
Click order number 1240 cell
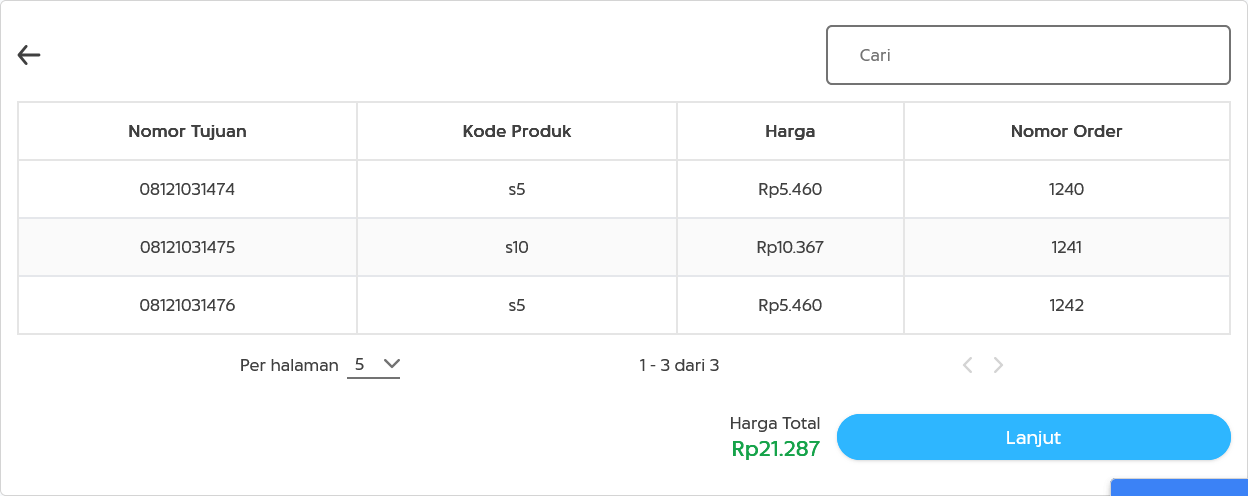pos(1067,189)
